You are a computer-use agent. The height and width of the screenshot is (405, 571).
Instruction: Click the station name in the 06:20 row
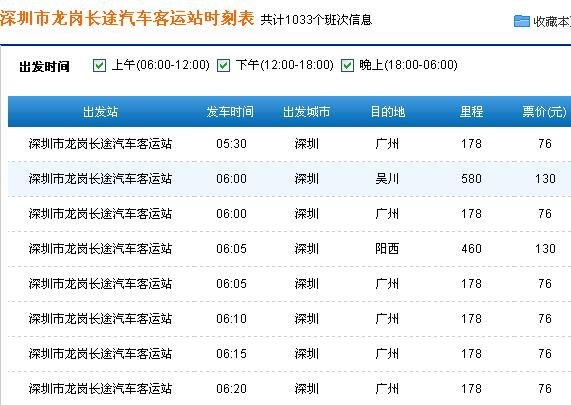[100, 389]
